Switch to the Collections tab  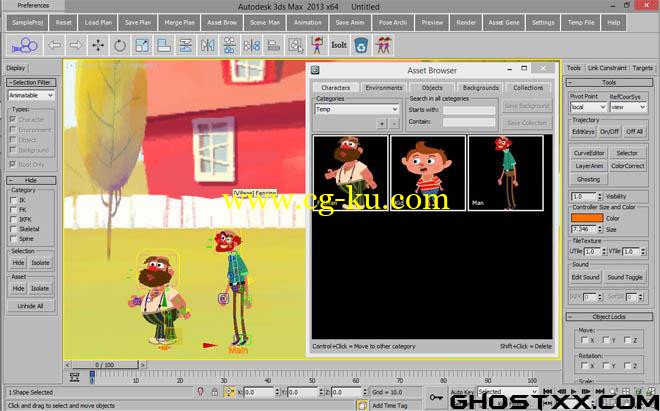point(528,88)
